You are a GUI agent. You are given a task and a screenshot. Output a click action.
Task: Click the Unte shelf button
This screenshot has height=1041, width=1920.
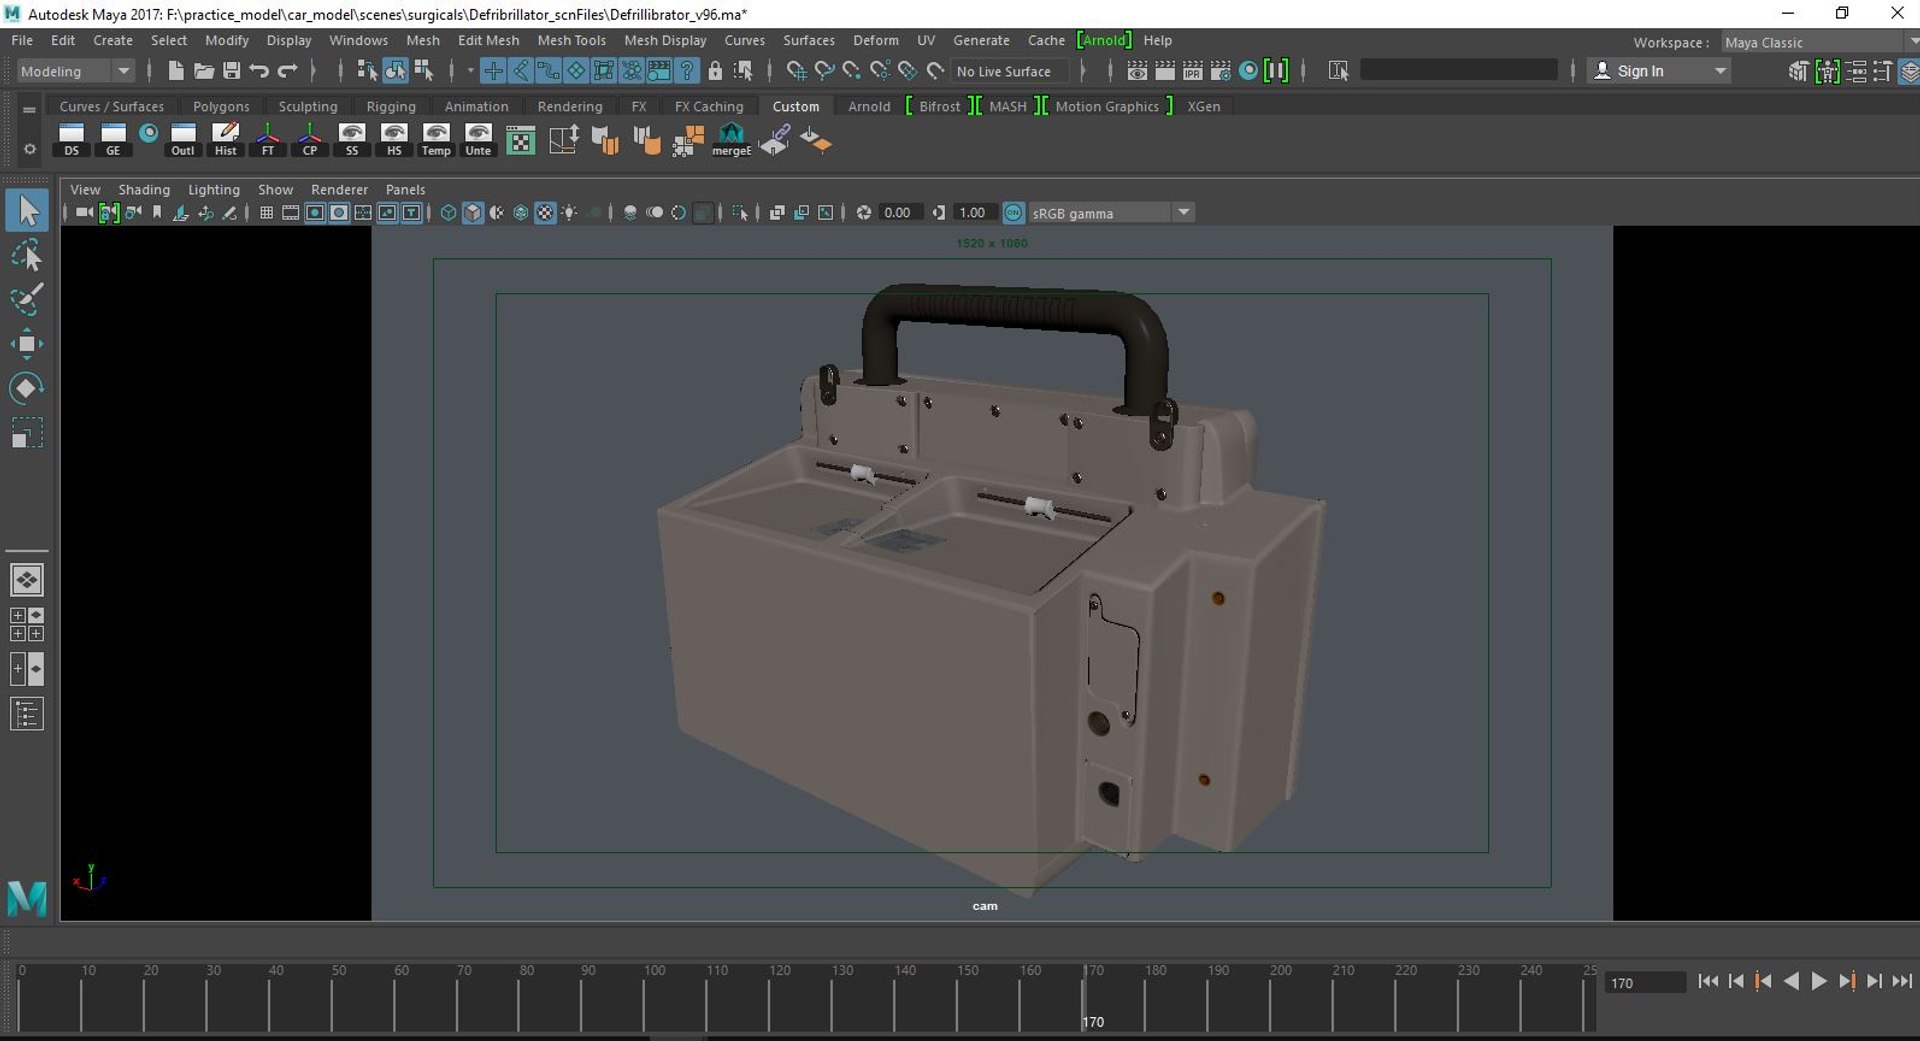click(478, 140)
